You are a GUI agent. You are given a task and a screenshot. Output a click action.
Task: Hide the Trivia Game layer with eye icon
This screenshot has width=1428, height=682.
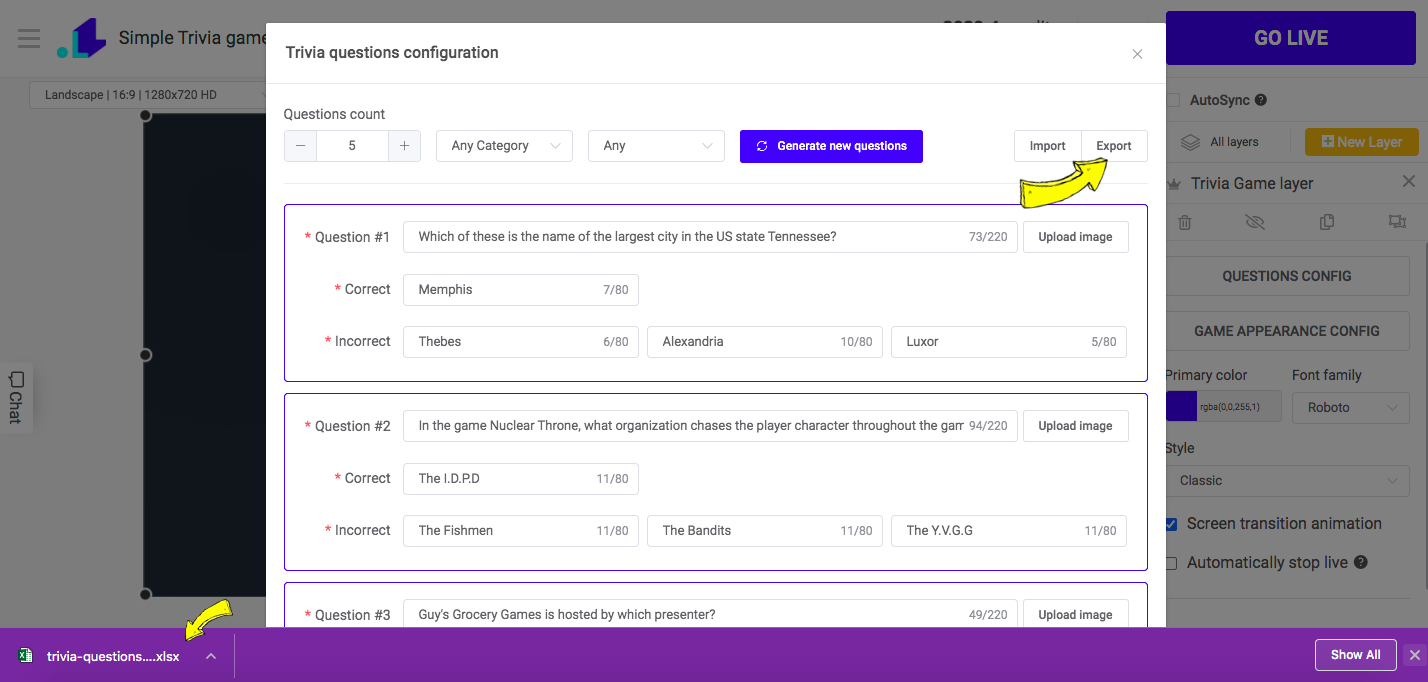point(1255,222)
